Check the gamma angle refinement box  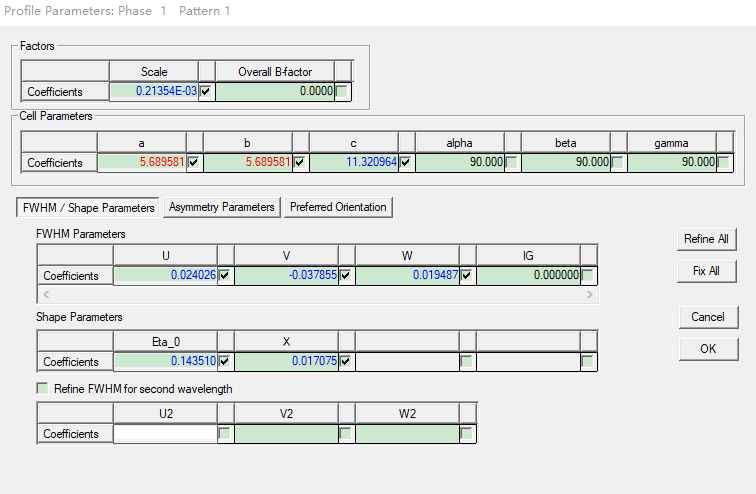point(724,162)
